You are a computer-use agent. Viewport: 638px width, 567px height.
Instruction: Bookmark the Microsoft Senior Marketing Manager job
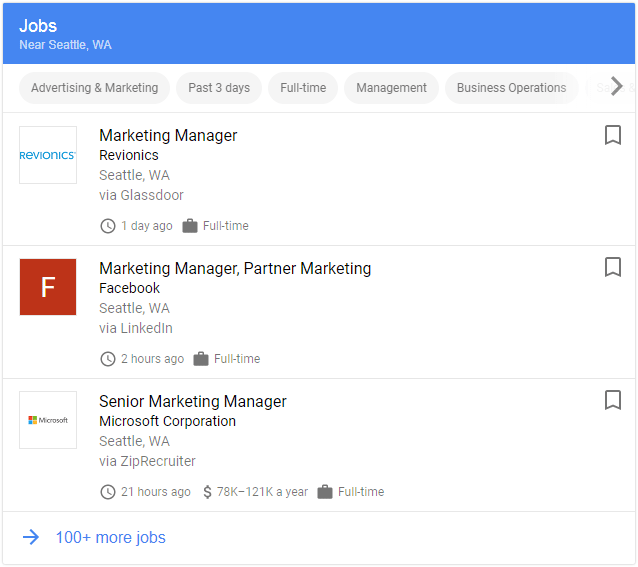[x=613, y=400]
